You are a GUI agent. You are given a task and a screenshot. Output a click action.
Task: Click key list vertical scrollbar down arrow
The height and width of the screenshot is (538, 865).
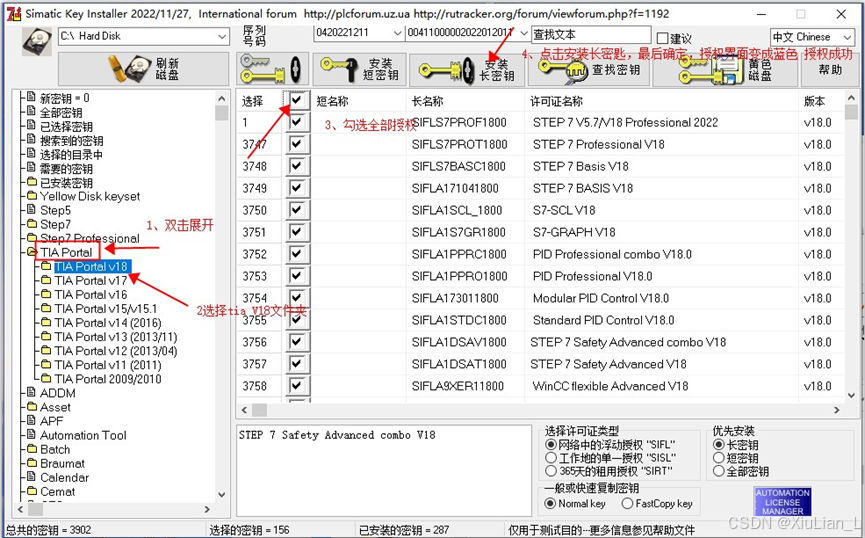coord(851,395)
